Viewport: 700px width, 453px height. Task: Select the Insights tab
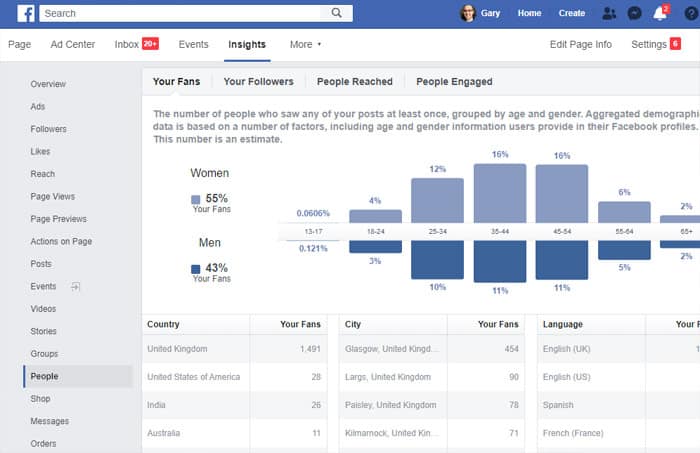pos(247,44)
